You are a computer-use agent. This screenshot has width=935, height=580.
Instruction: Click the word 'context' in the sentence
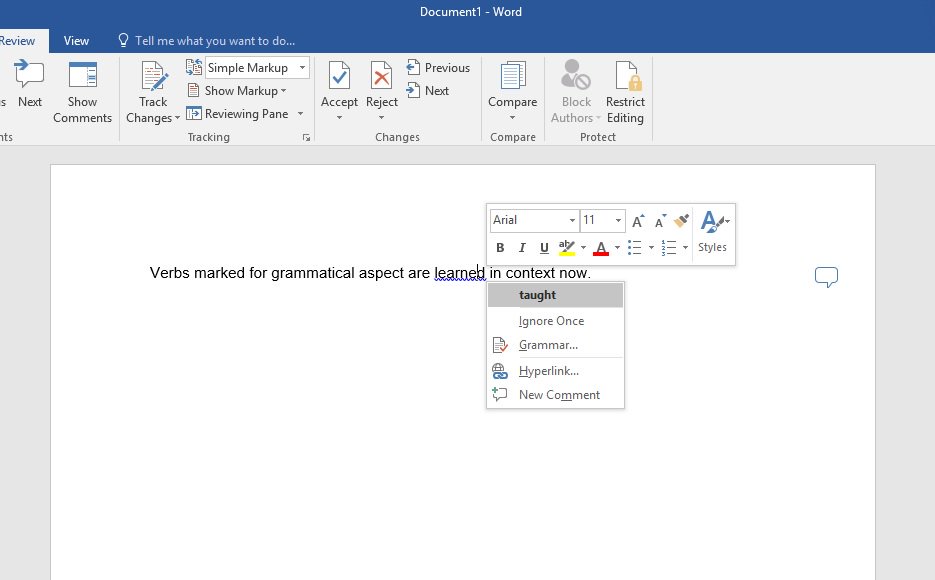pos(530,273)
